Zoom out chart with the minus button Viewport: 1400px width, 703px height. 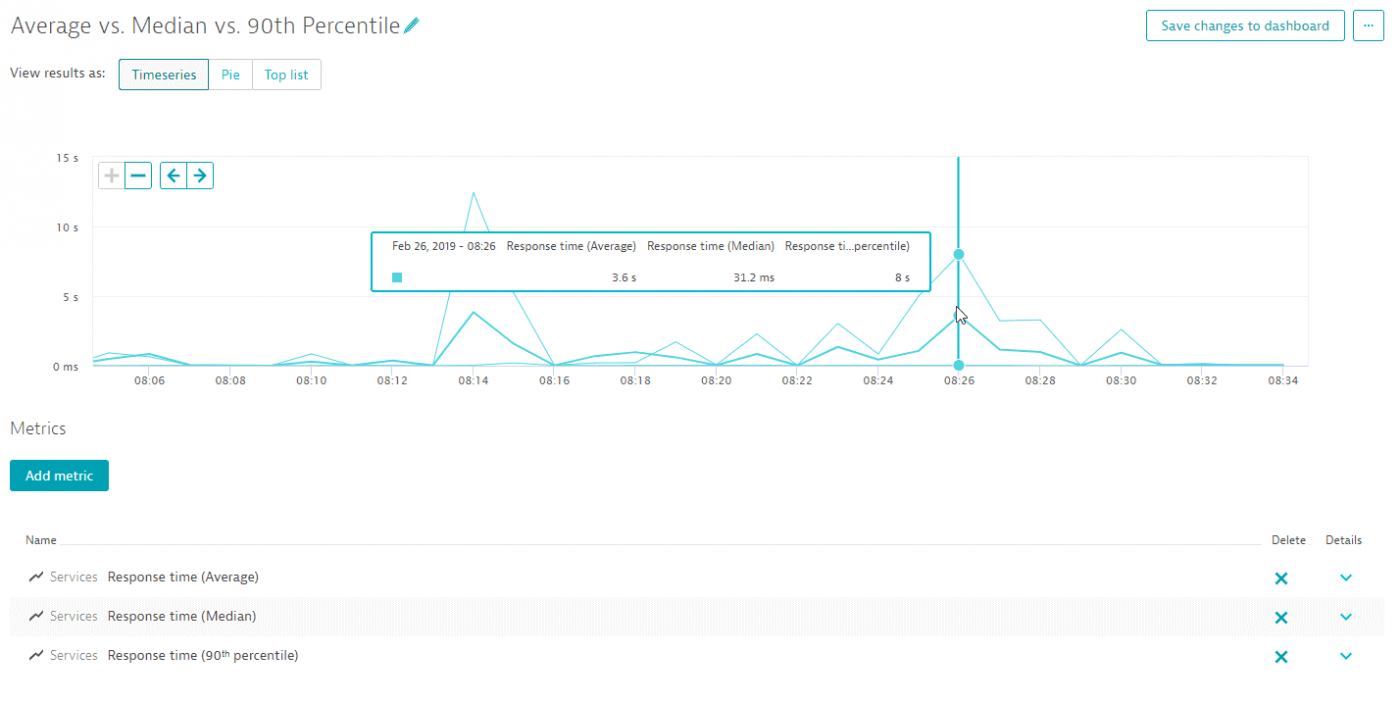tap(139, 176)
